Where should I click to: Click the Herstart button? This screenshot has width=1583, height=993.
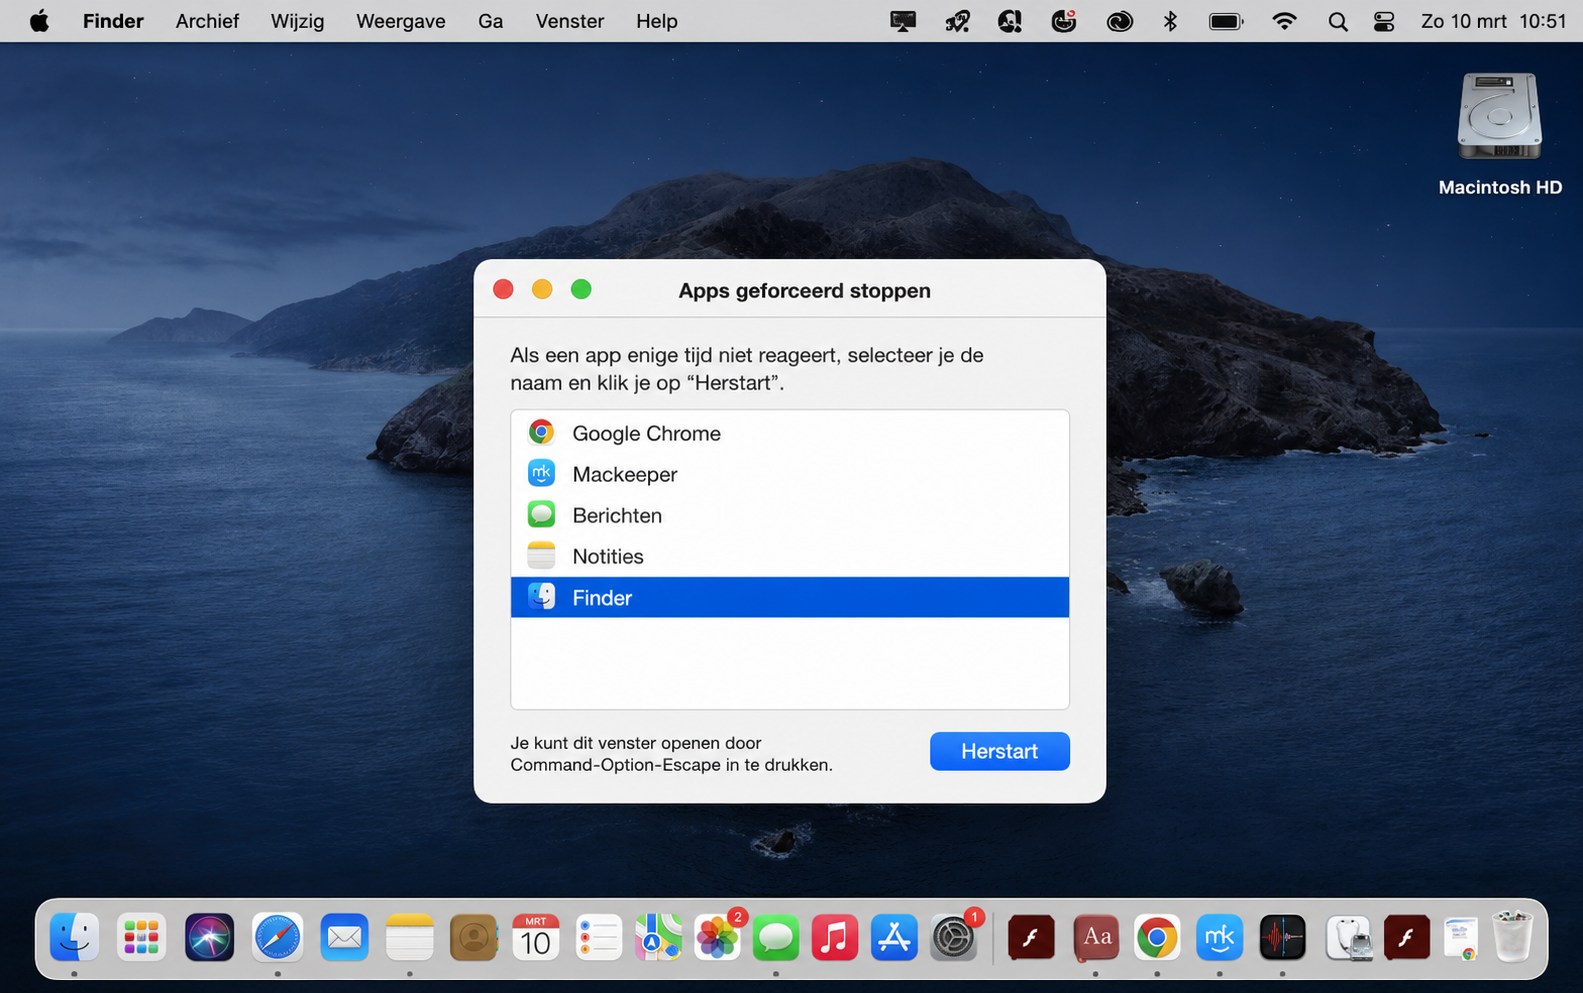(x=999, y=751)
